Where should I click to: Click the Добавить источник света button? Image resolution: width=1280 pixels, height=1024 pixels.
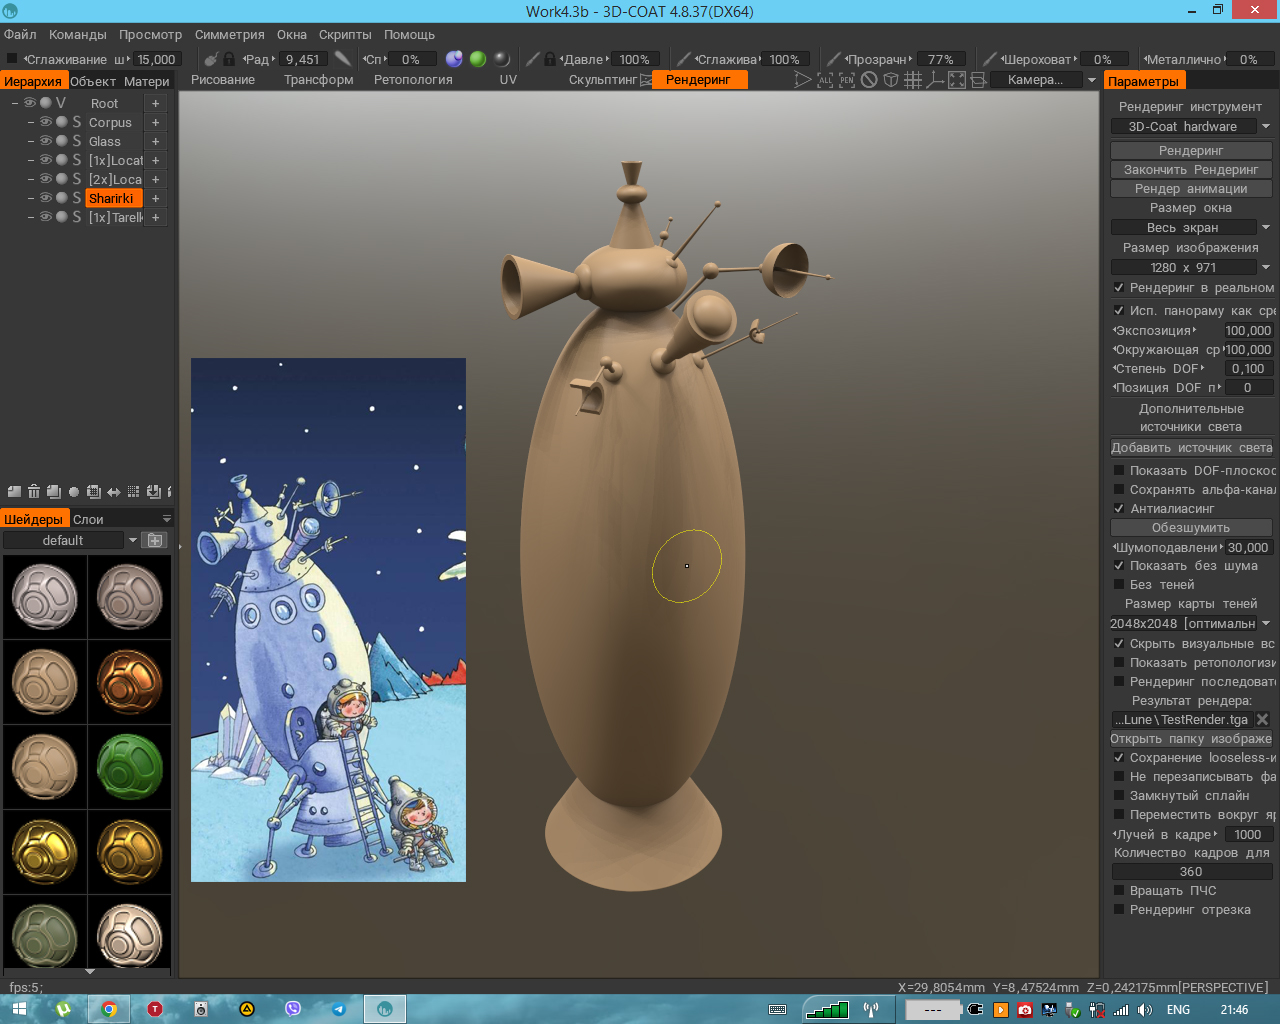[x=1190, y=447]
